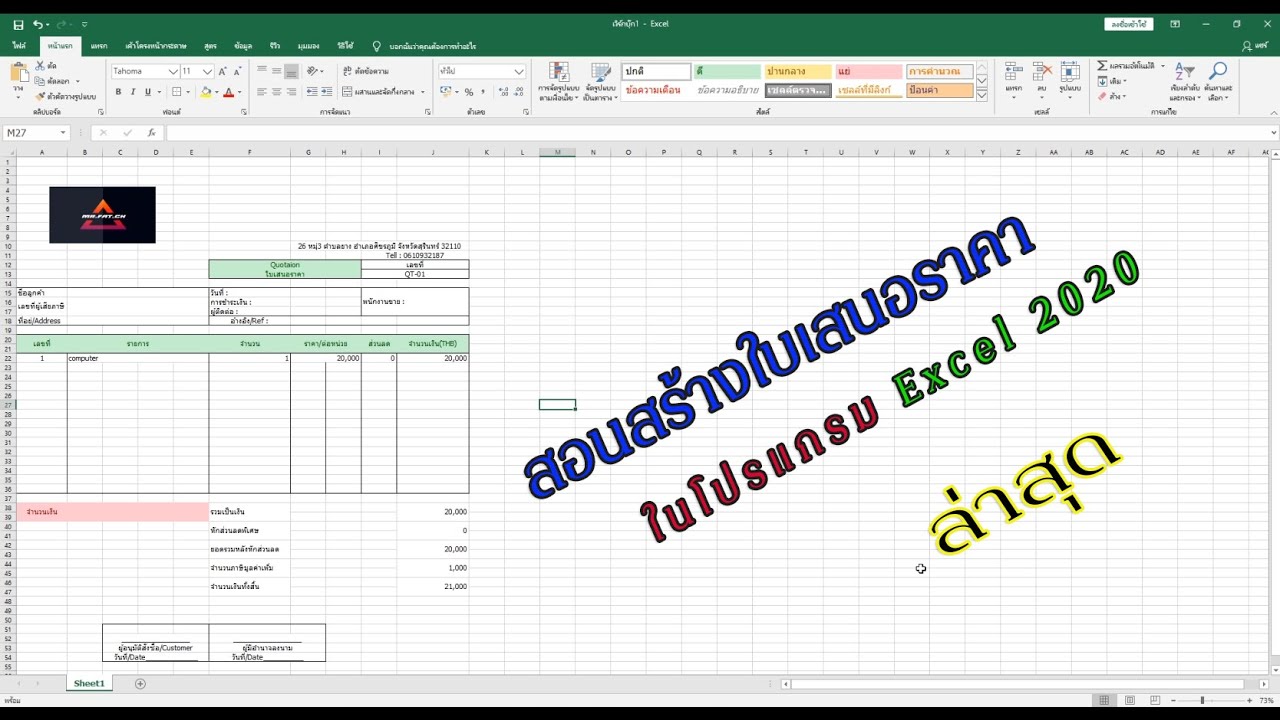Image resolution: width=1280 pixels, height=720 pixels.
Task: Click the Undo arrow in the title bar
Action: point(38,24)
